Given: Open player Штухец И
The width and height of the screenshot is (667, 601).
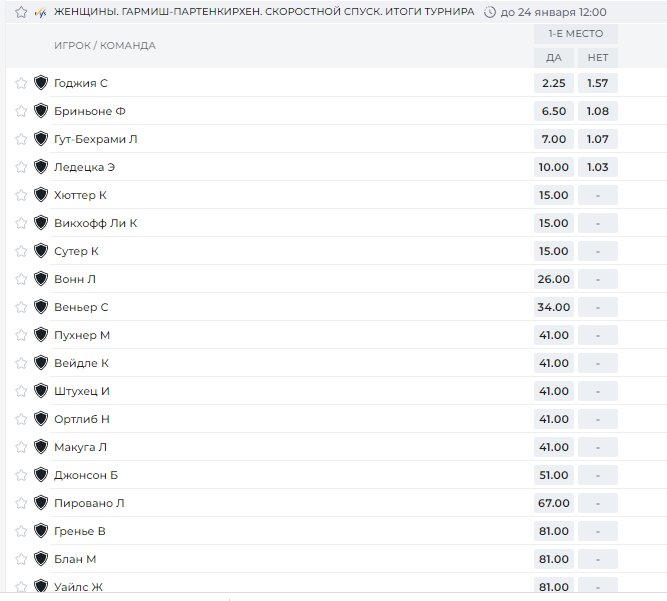Looking at the screenshot, I should [x=82, y=391].
